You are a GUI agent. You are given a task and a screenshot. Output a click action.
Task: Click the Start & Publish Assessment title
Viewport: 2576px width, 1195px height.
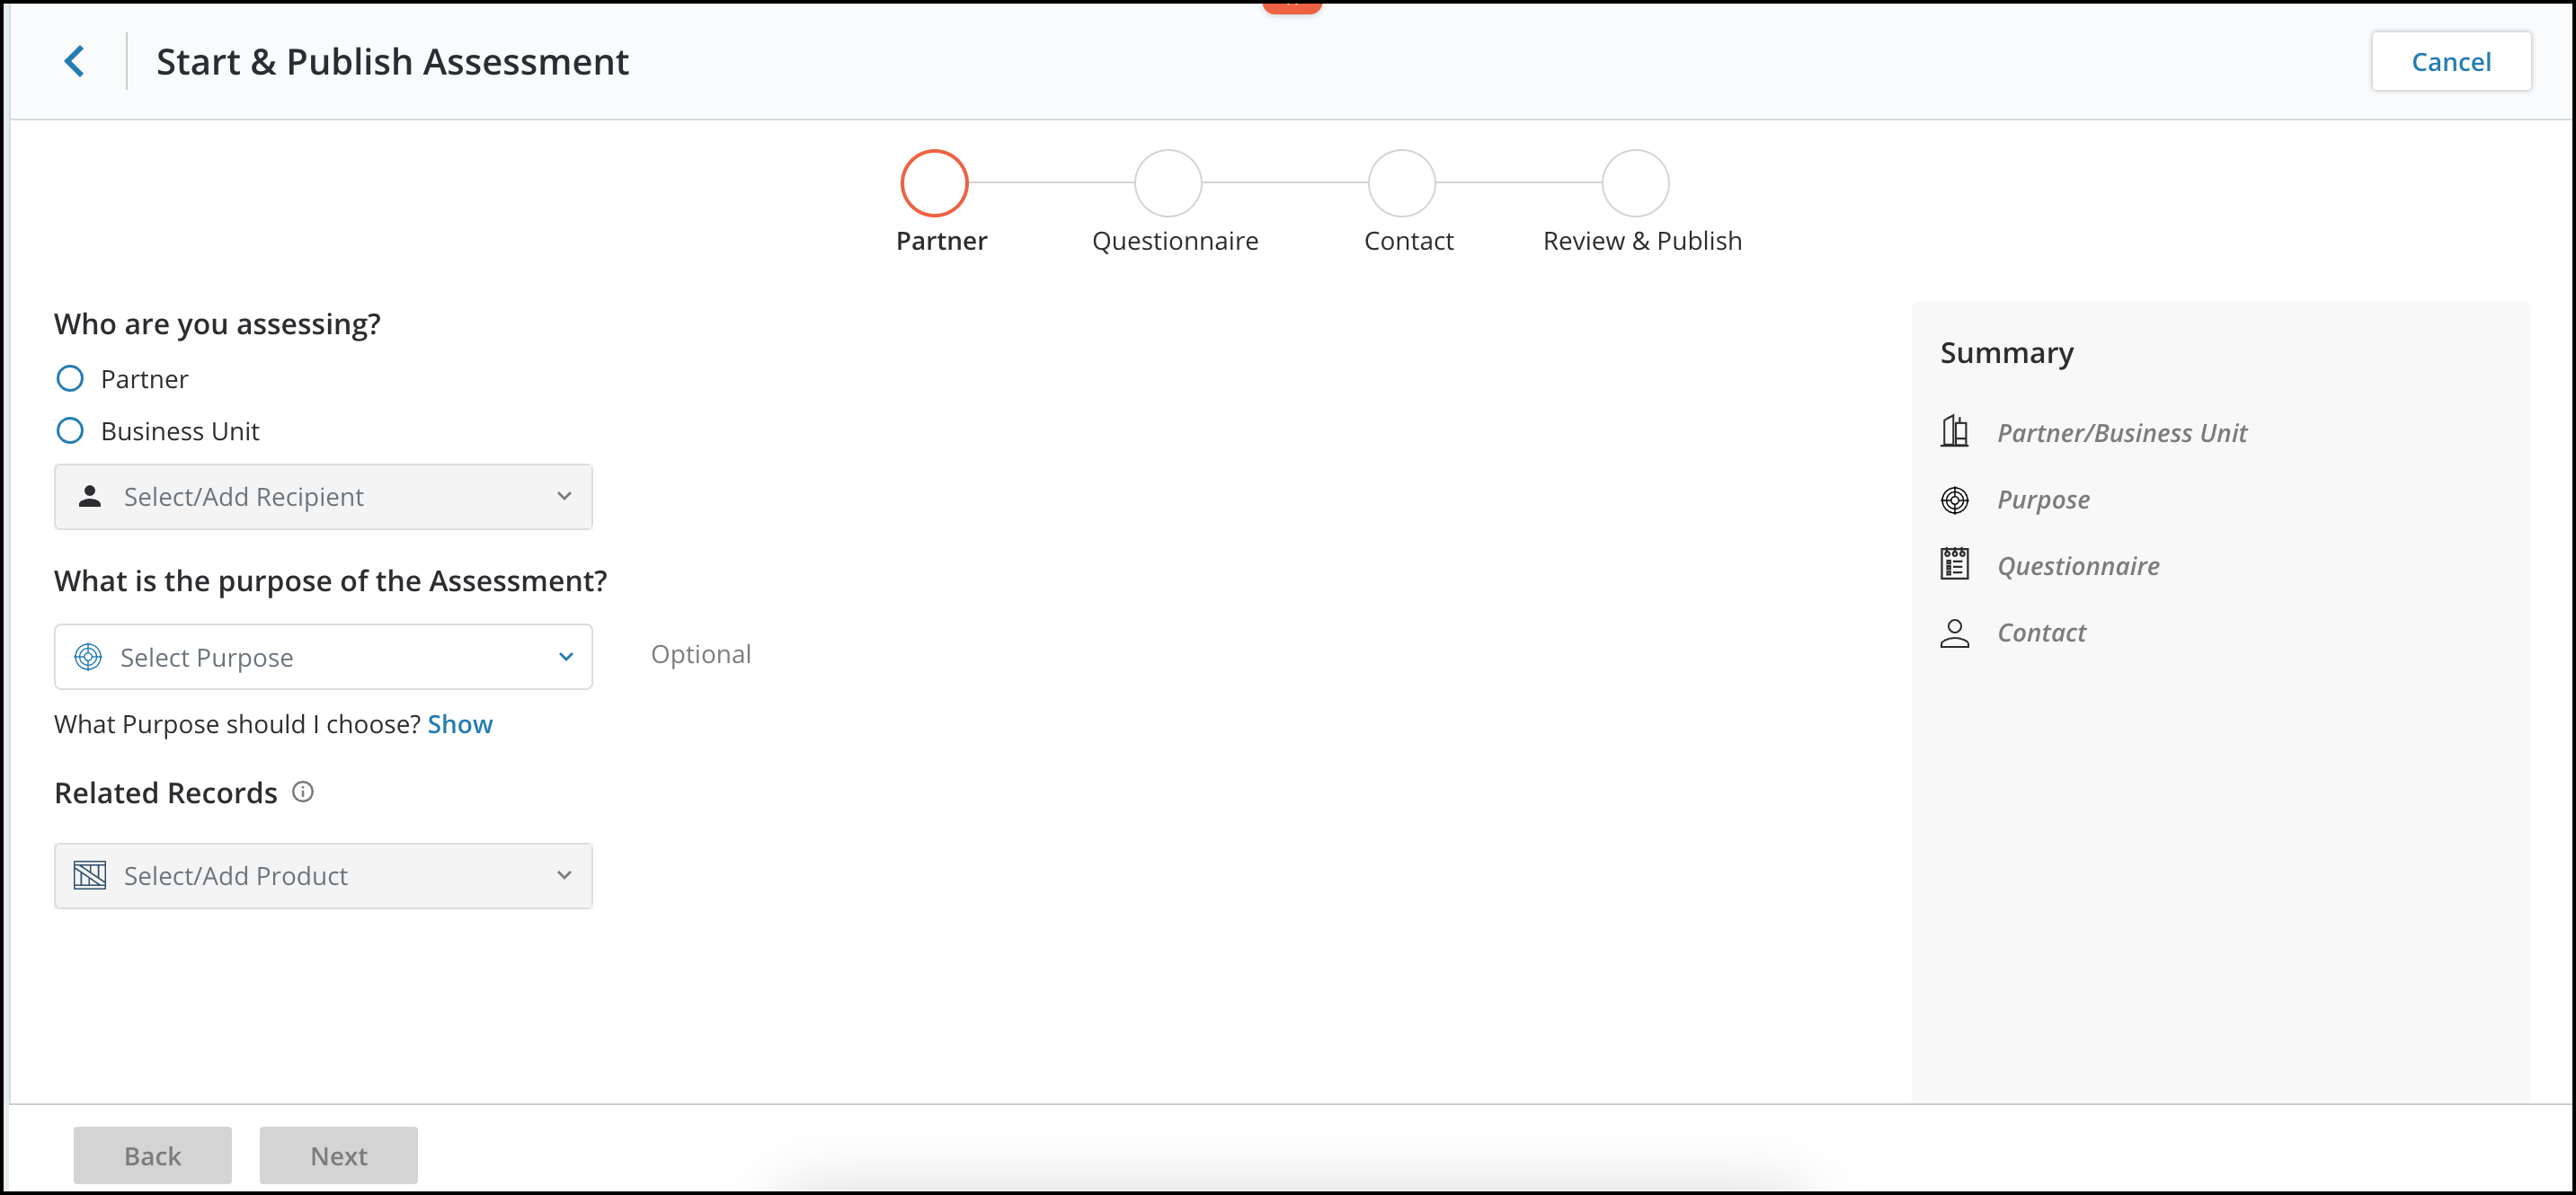(393, 62)
